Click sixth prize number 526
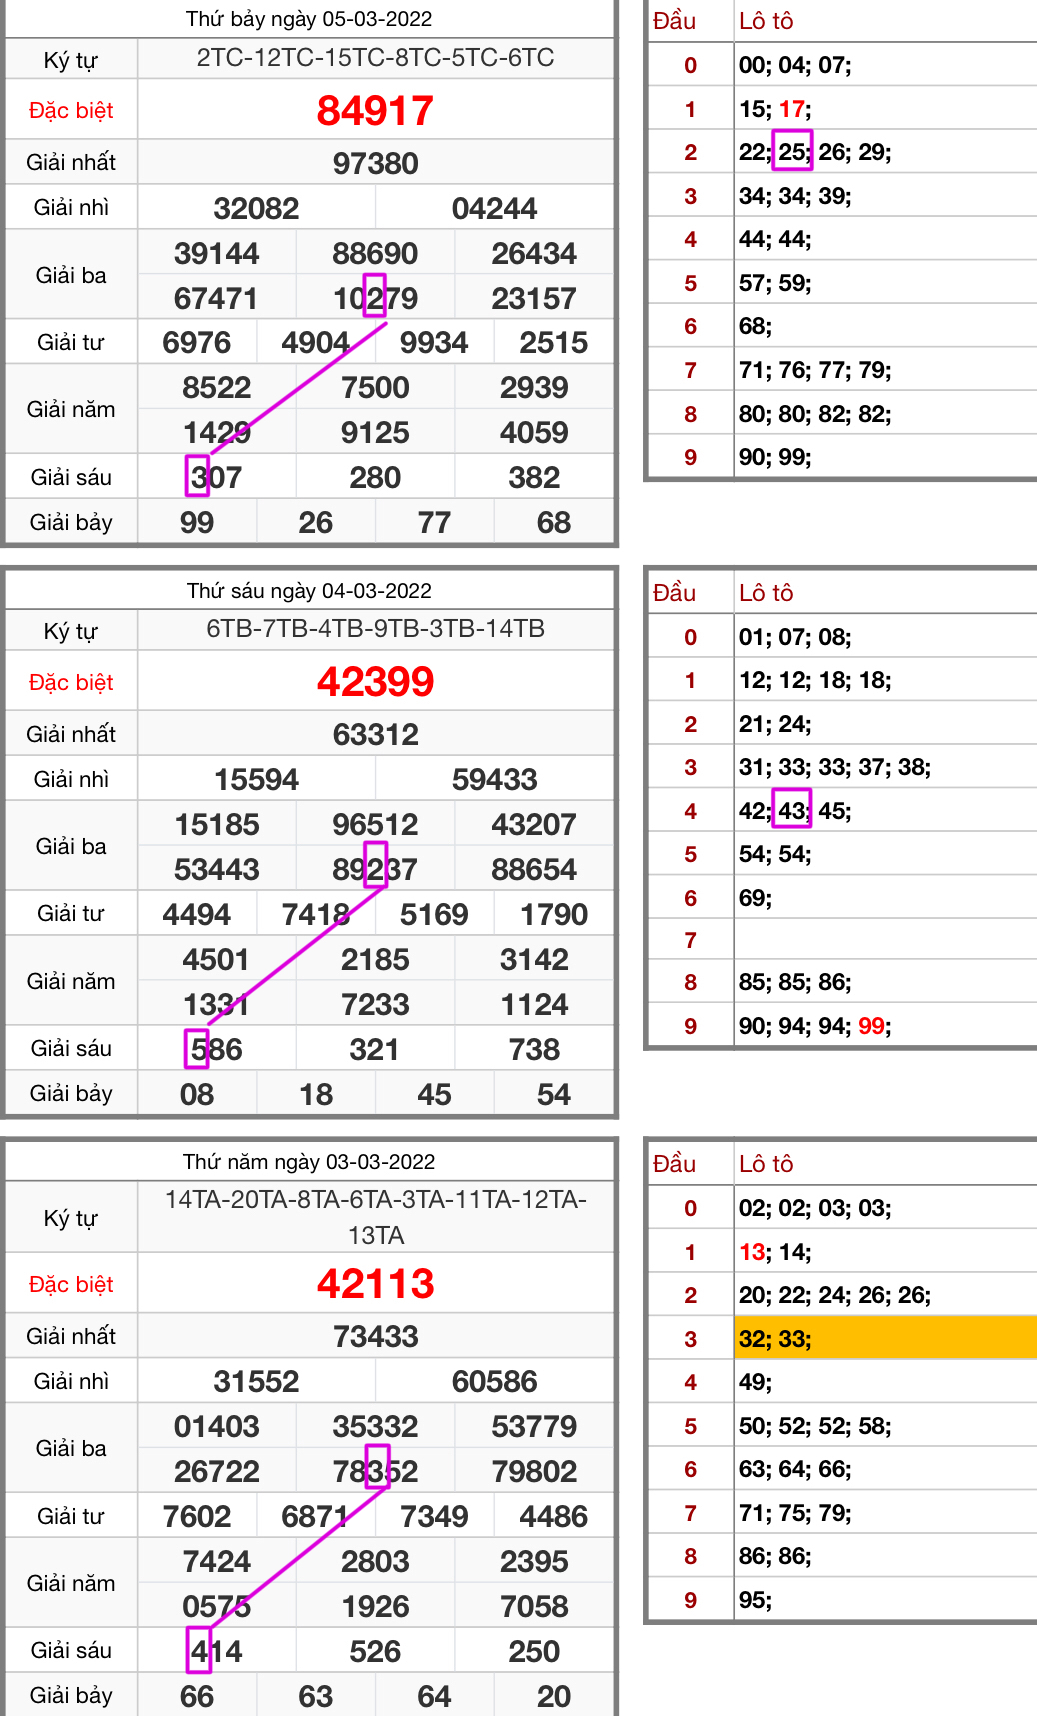 375,1651
